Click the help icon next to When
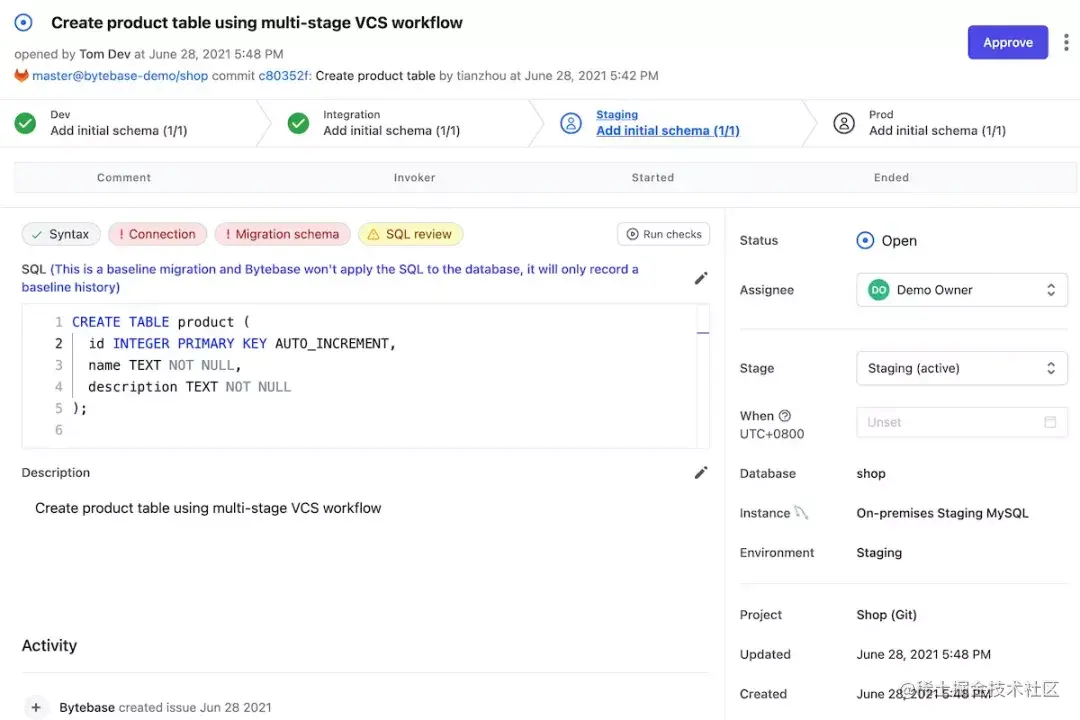 (785, 416)
